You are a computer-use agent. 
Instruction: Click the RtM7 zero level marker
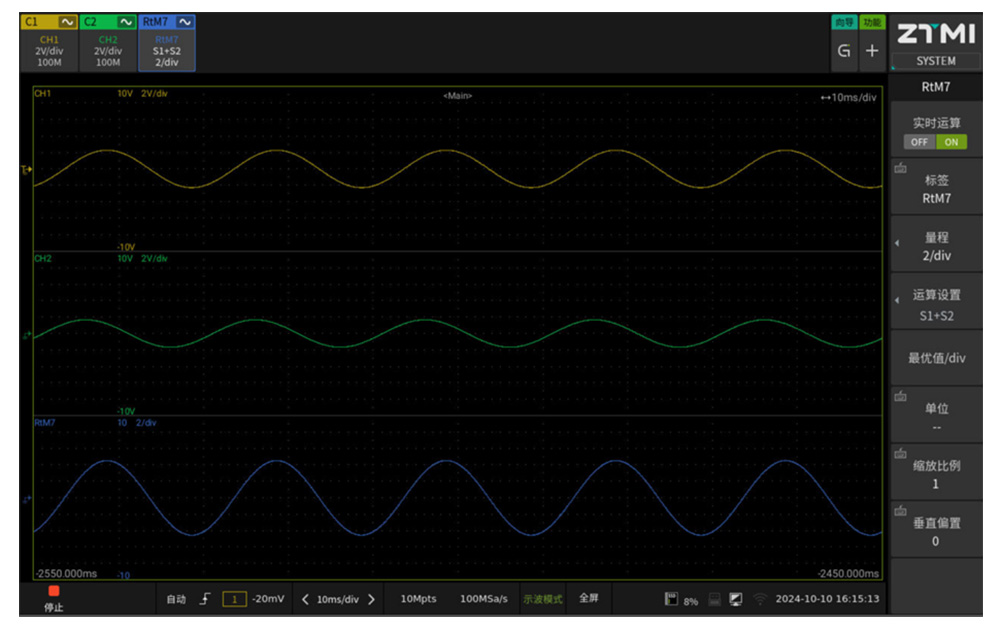[26, 499]
